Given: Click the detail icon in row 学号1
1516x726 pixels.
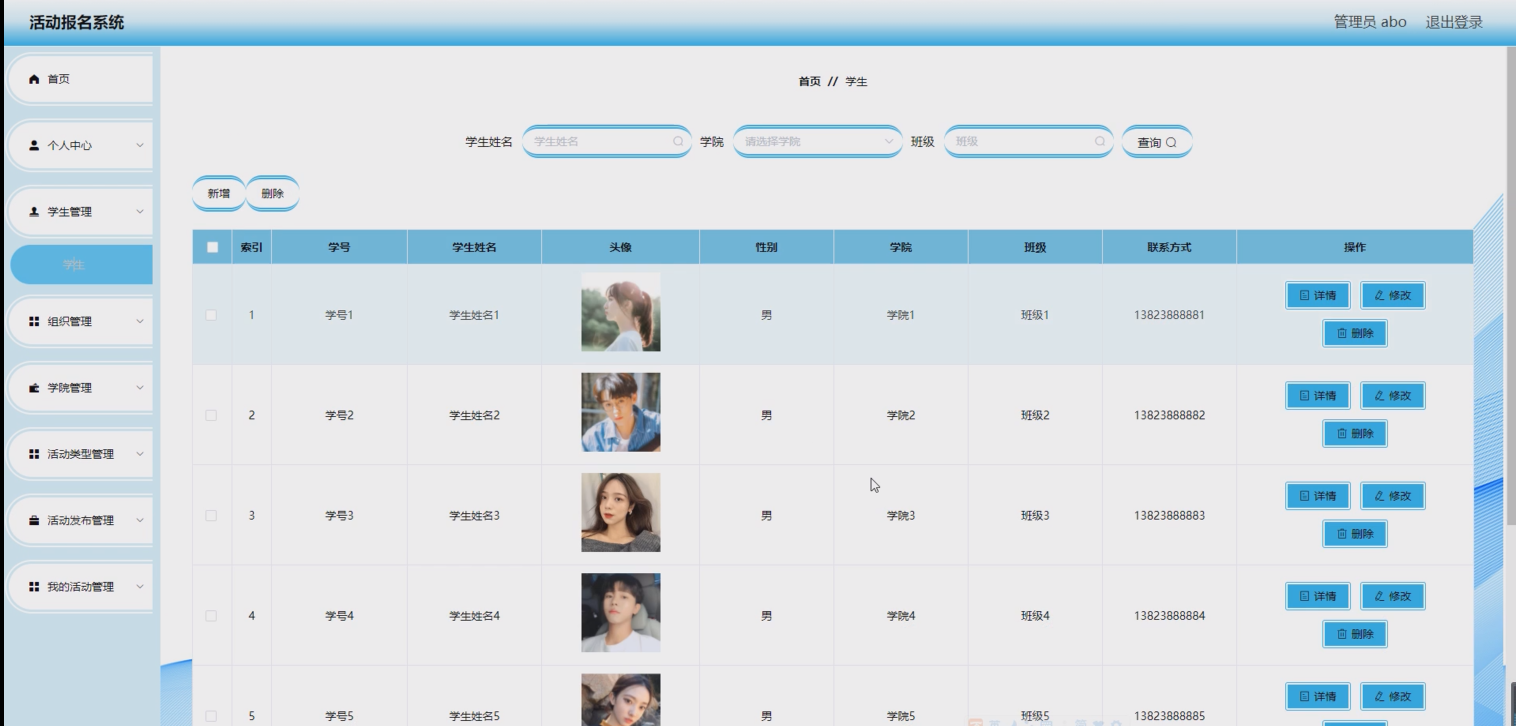Looking at the screenshot, I should coord(1304,296).
